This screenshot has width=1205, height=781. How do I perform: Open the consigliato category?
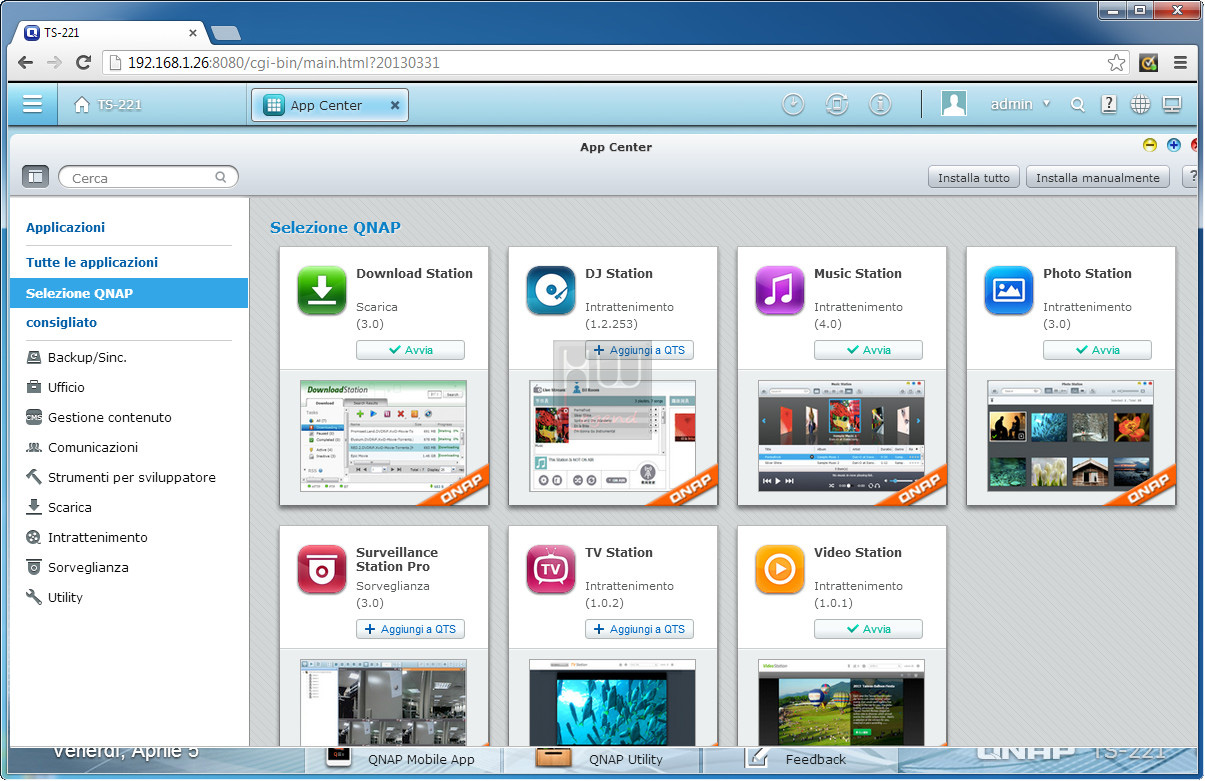pos(61,323)
